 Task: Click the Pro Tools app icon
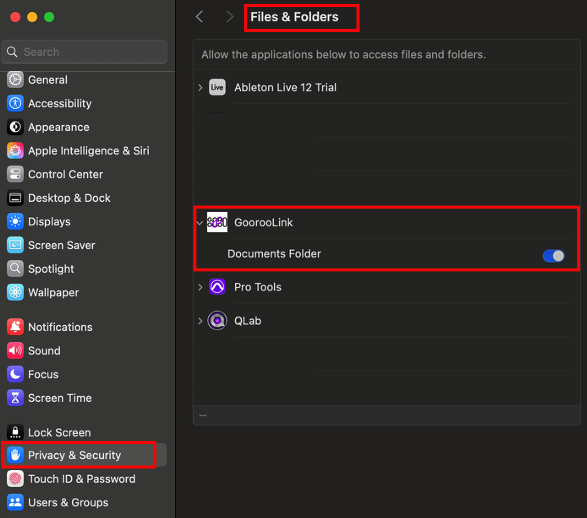pyautogui.click(x=217, y=287)
